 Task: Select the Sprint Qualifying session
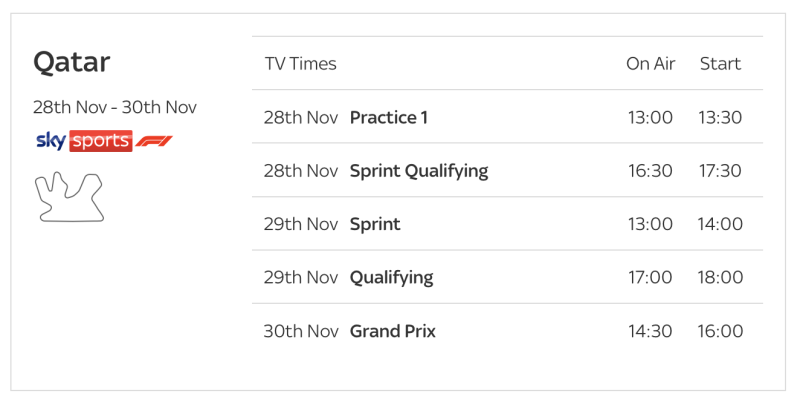[418, 171]
